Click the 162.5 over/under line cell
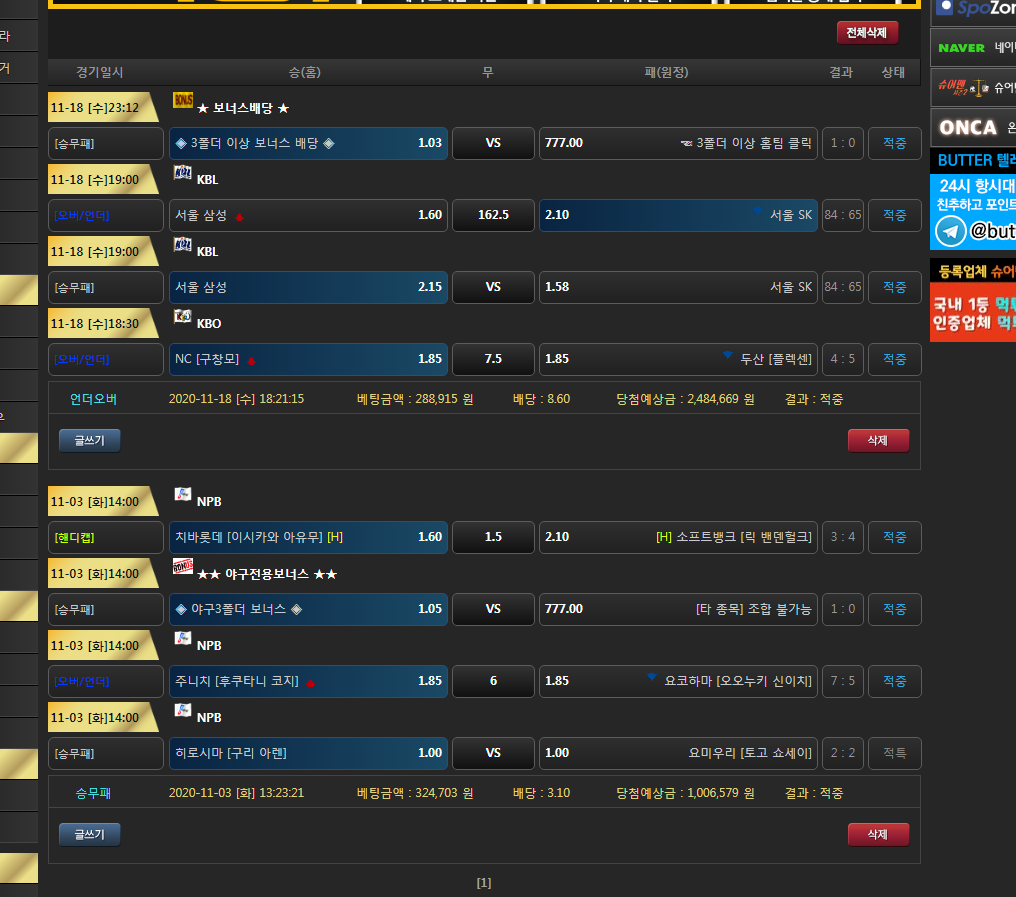Screen dimensions: 1016x897 pyautogui.click(x=493, y=215)
